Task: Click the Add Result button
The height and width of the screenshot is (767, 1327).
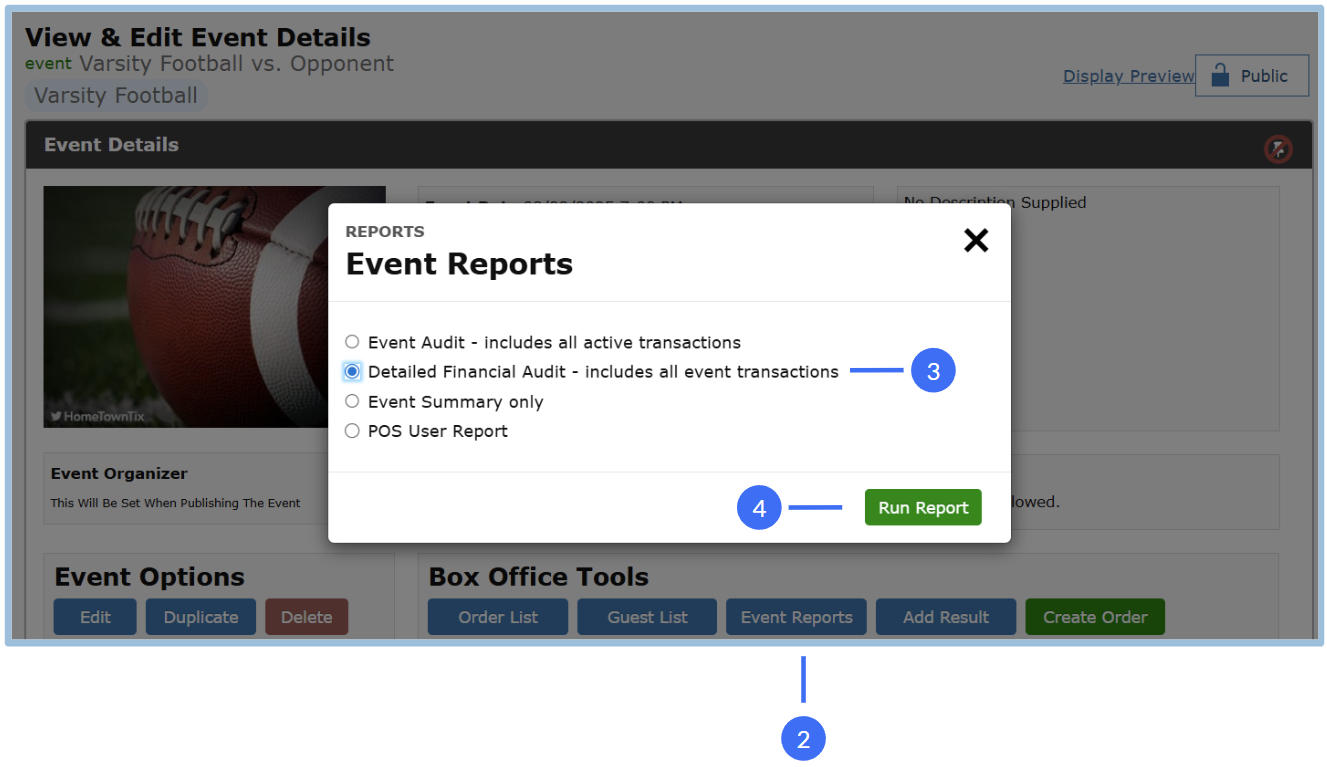Action: click(x=945, y=617)
